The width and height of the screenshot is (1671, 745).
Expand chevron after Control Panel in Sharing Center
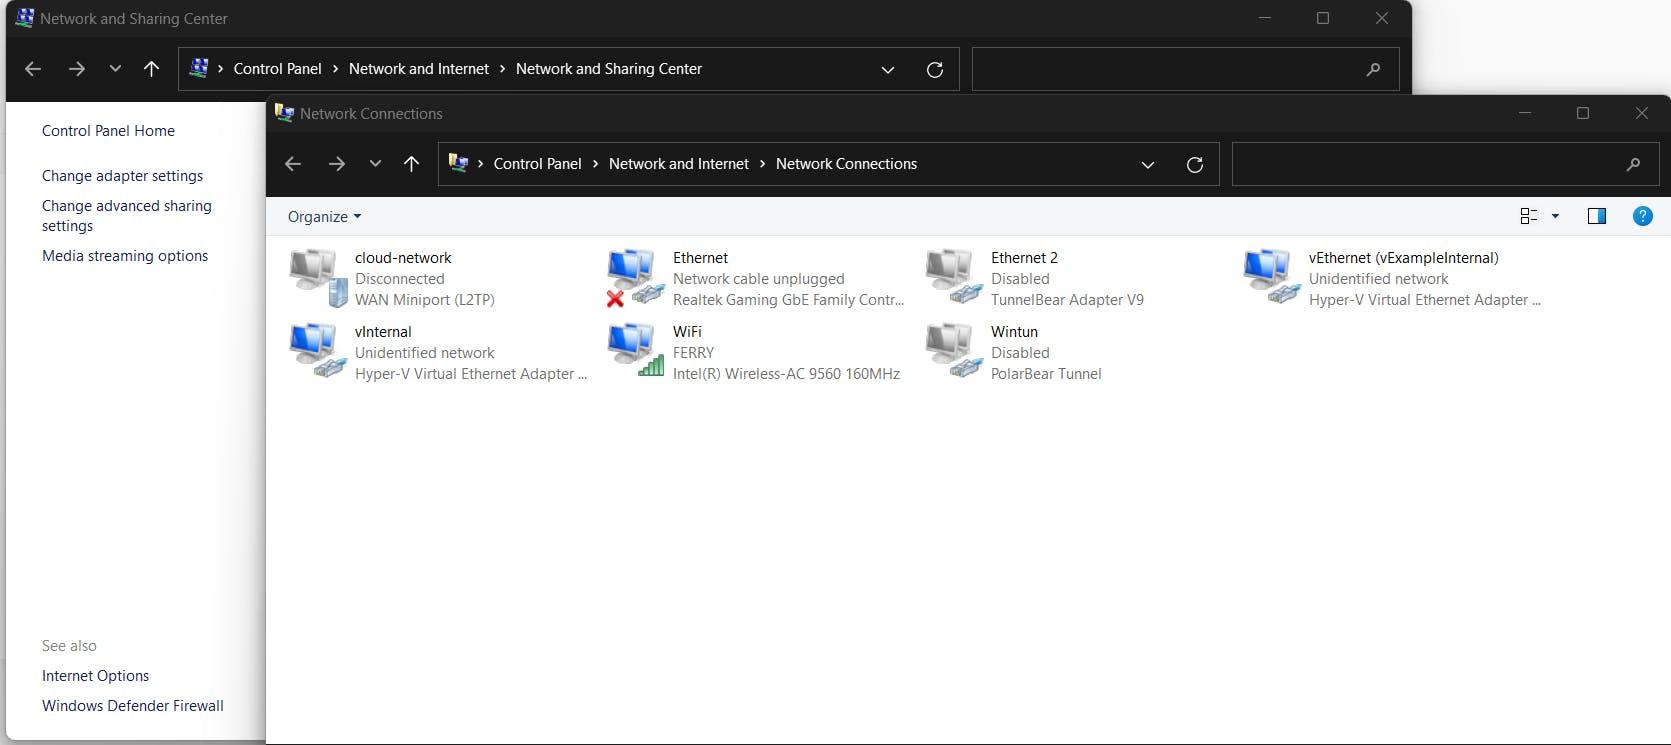tap(335, 69)
